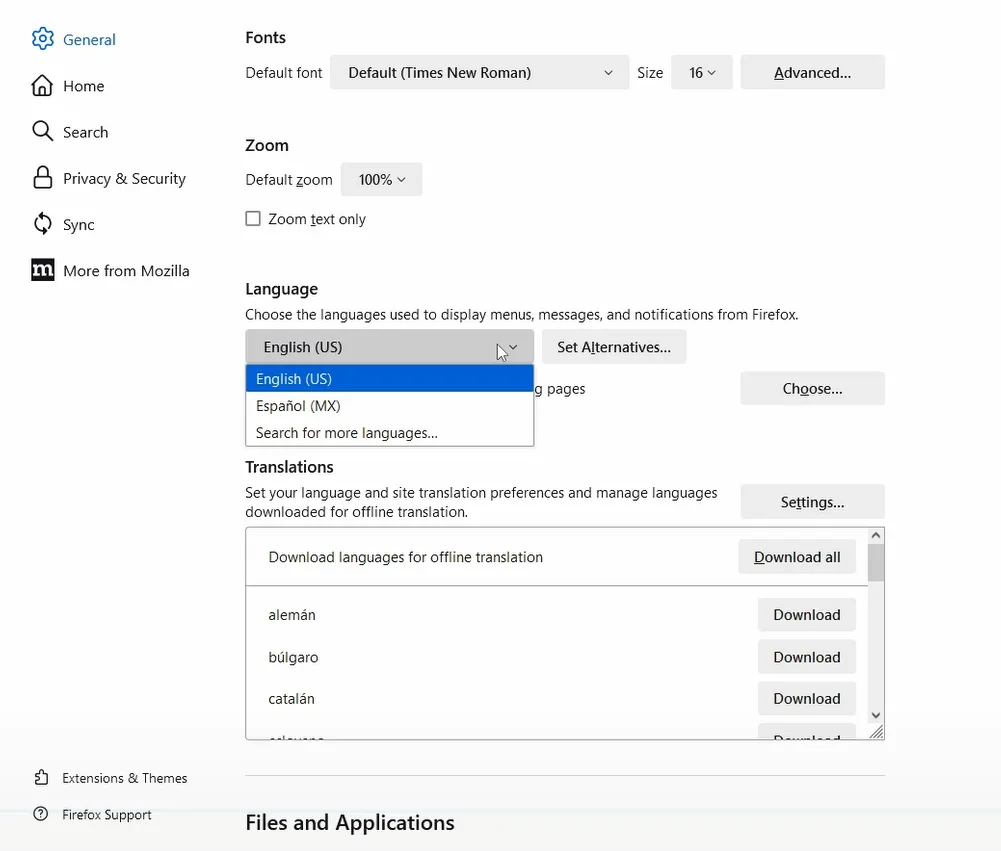Download the alemán translation language

806,614
